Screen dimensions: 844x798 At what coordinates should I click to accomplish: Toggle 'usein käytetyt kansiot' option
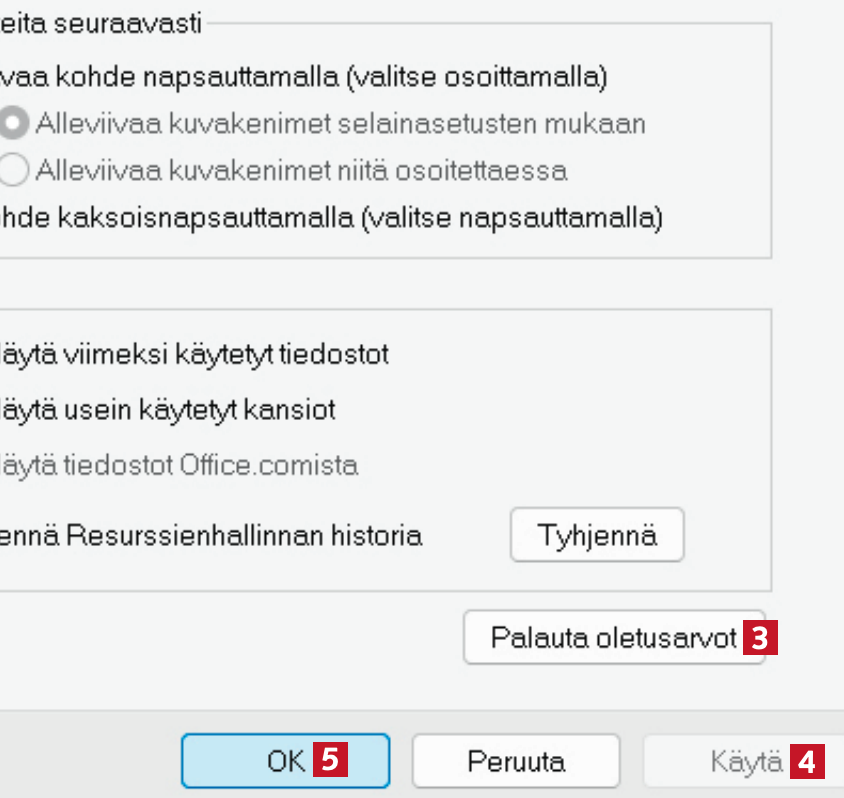pyautogui.click(x=168, y=409)
